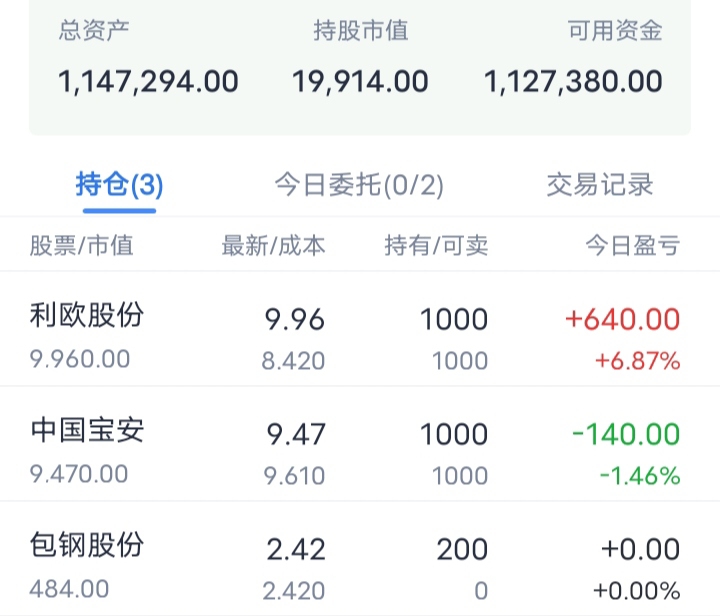
Task: Select the -140.00 loss for 中国宝安
Action: click(625, 435)
